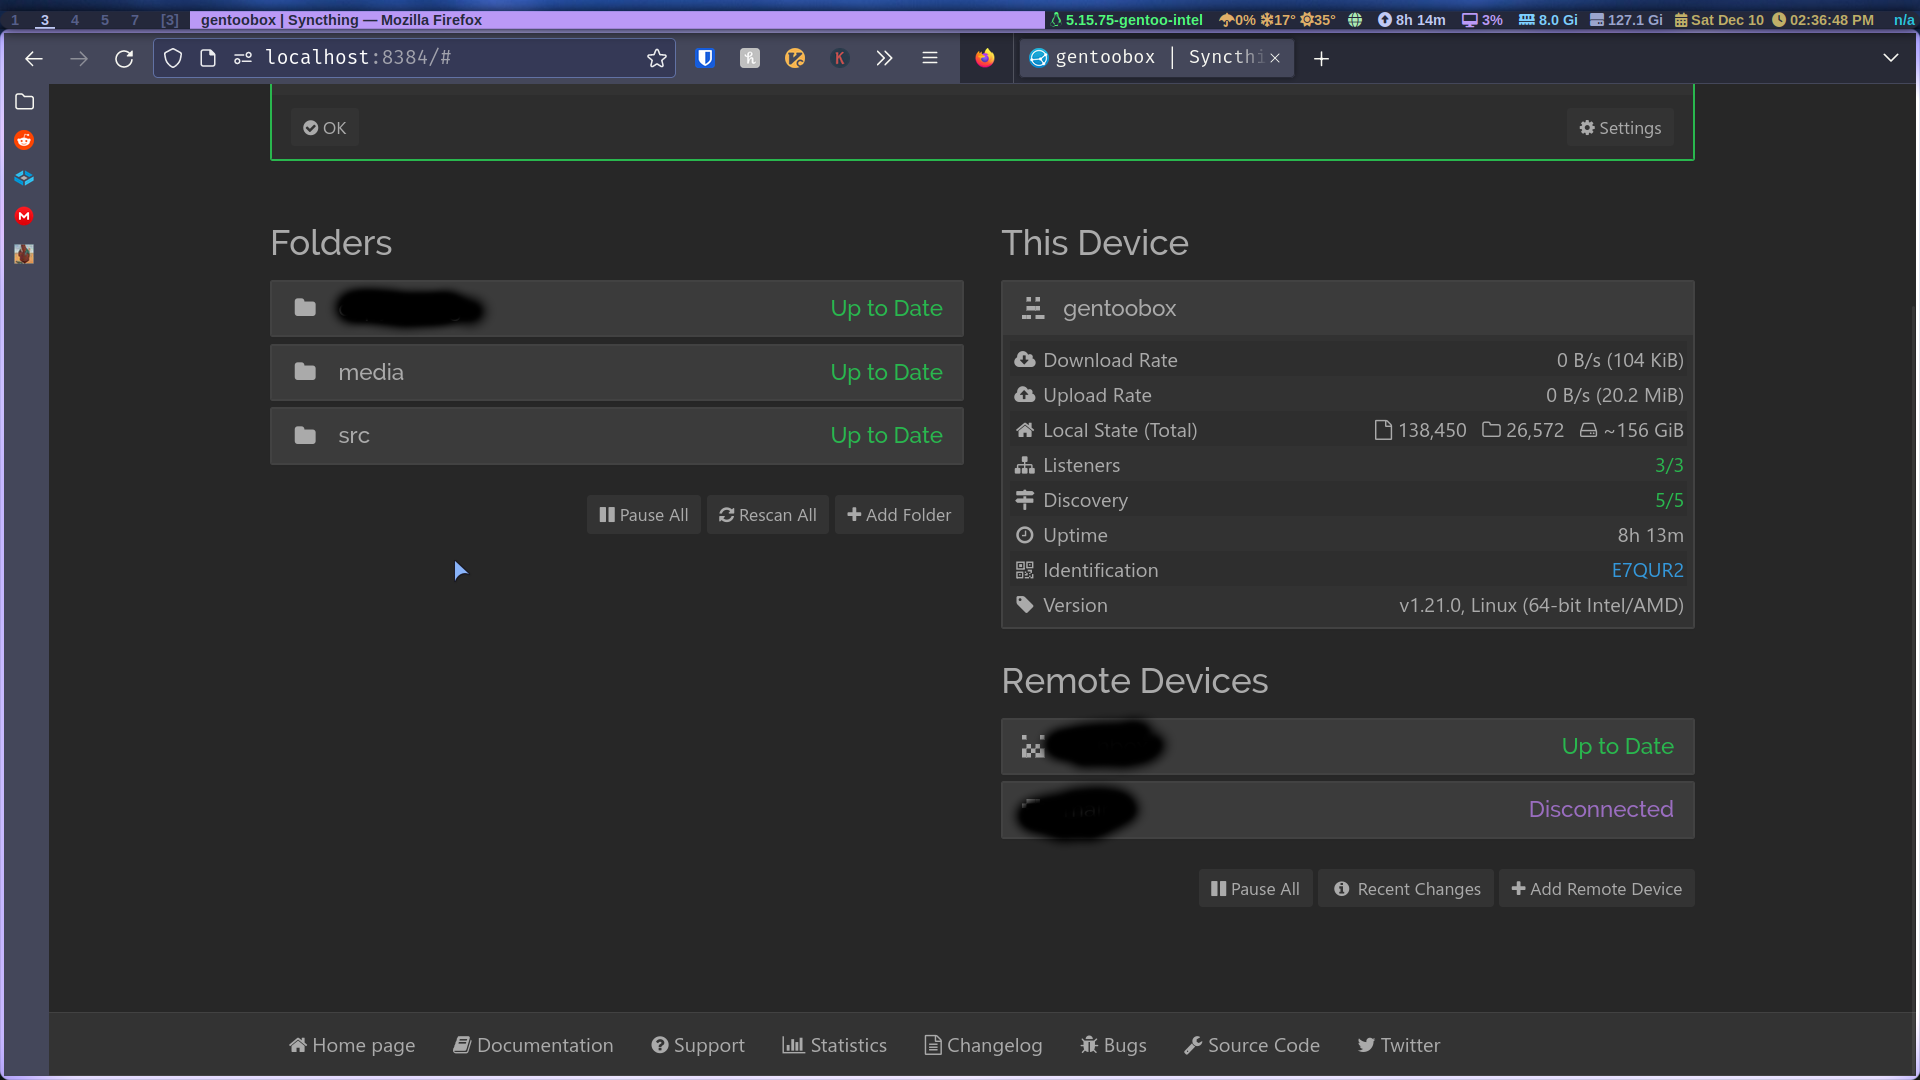List all tabs with the dropdown arrow
The height and width of the screenshot is (1080, 1920).
click(1891, 58)
